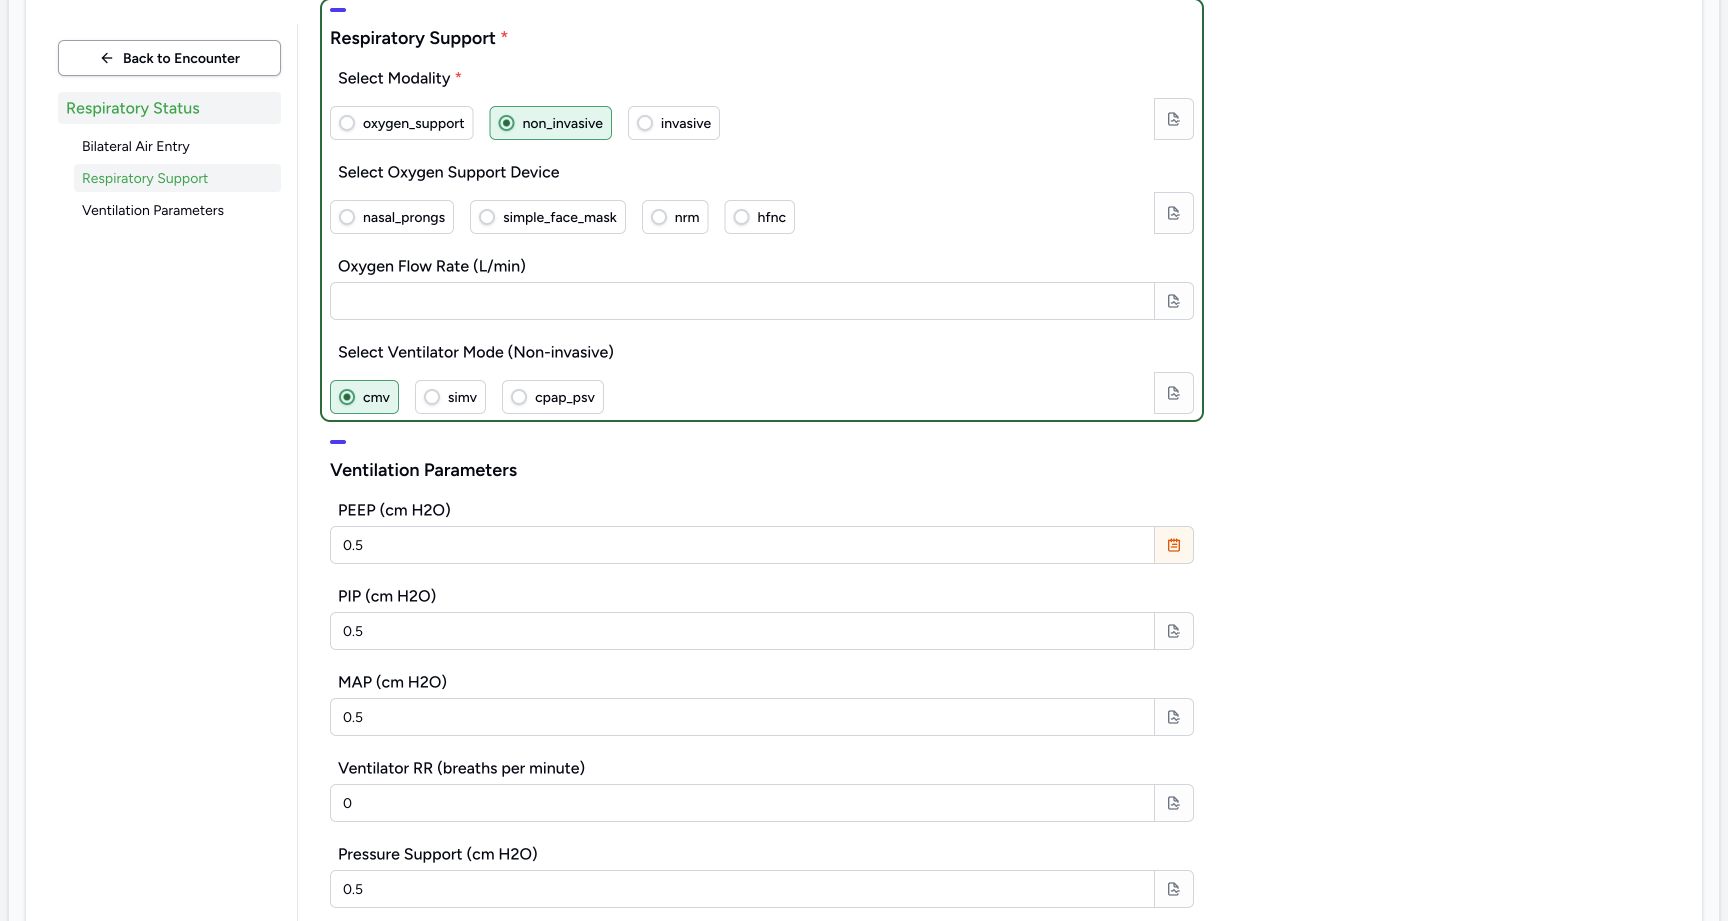This screenshot has height=921, width=1728.
Task: Click the MAP (cm H2O) input field
Action: pos(742,717)
